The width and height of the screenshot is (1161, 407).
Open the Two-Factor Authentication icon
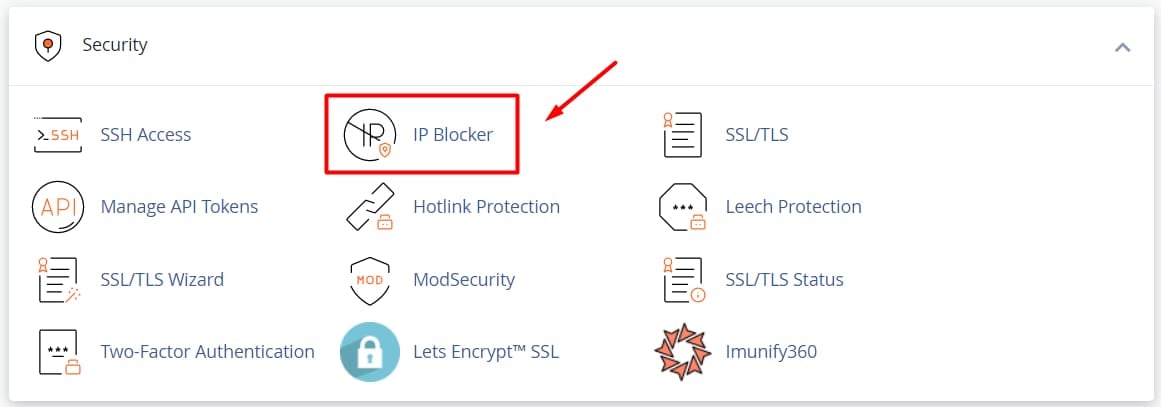(57, 352)
